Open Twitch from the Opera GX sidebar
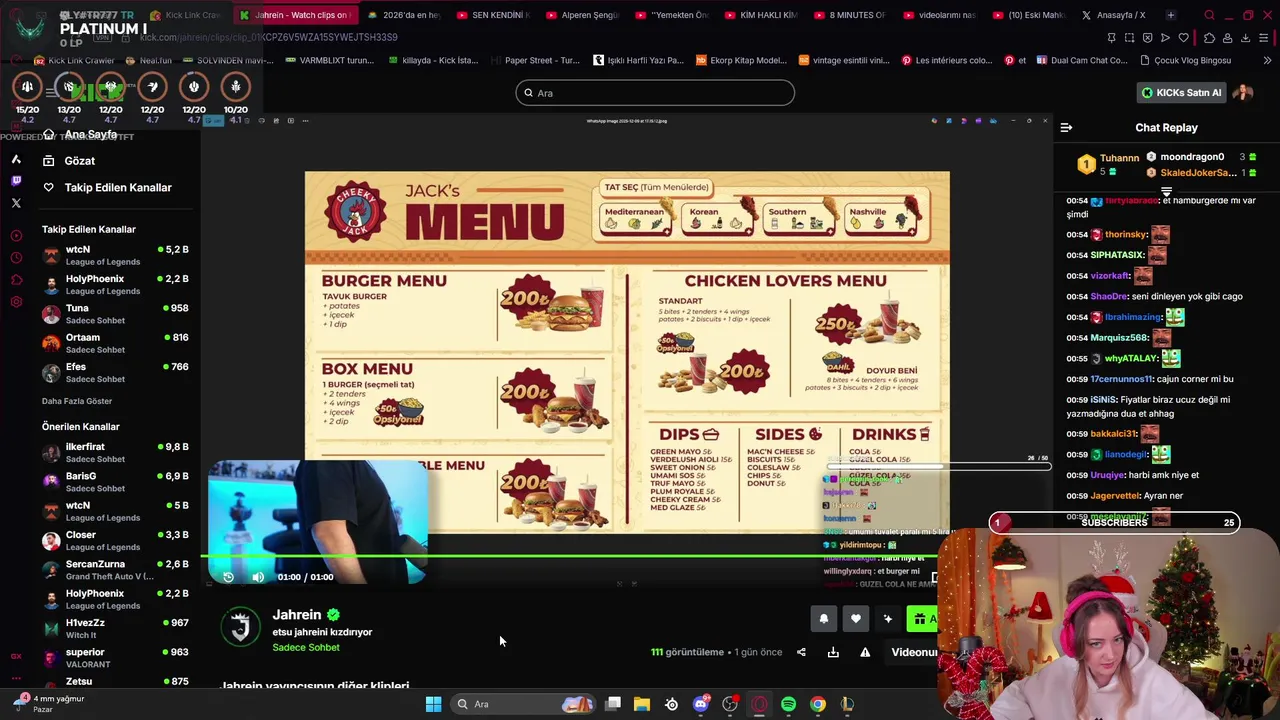This screenshot has height=720, width=1280. click(16, 181)
